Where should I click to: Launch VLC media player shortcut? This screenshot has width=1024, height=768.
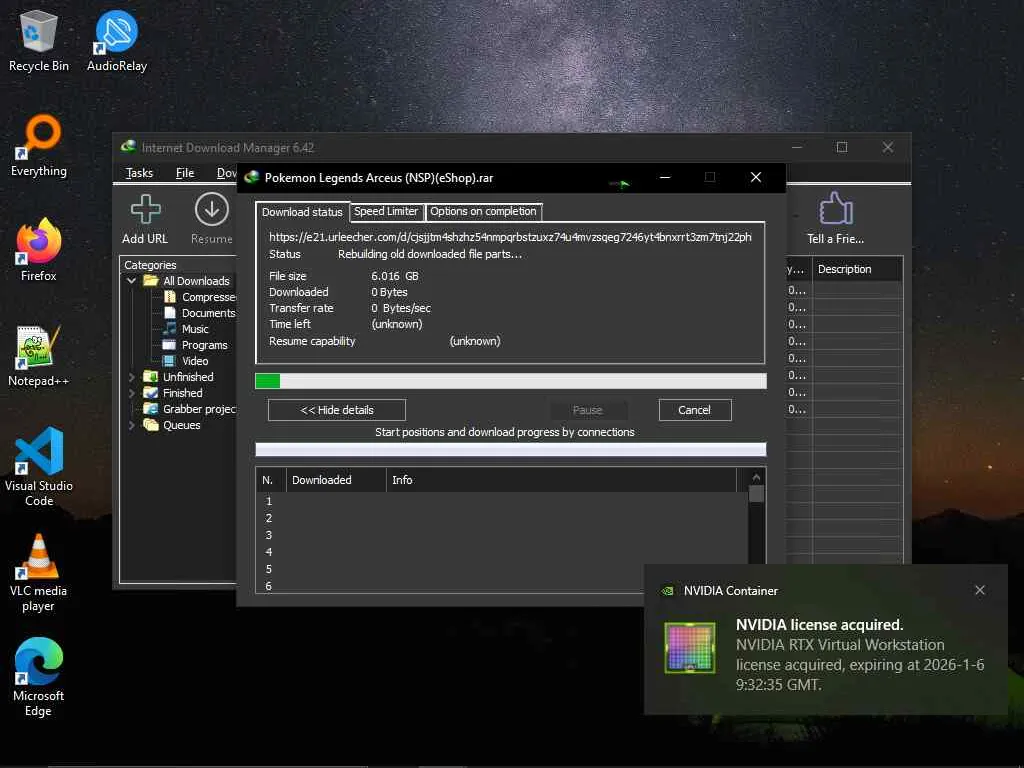click(x=39, y=572)
